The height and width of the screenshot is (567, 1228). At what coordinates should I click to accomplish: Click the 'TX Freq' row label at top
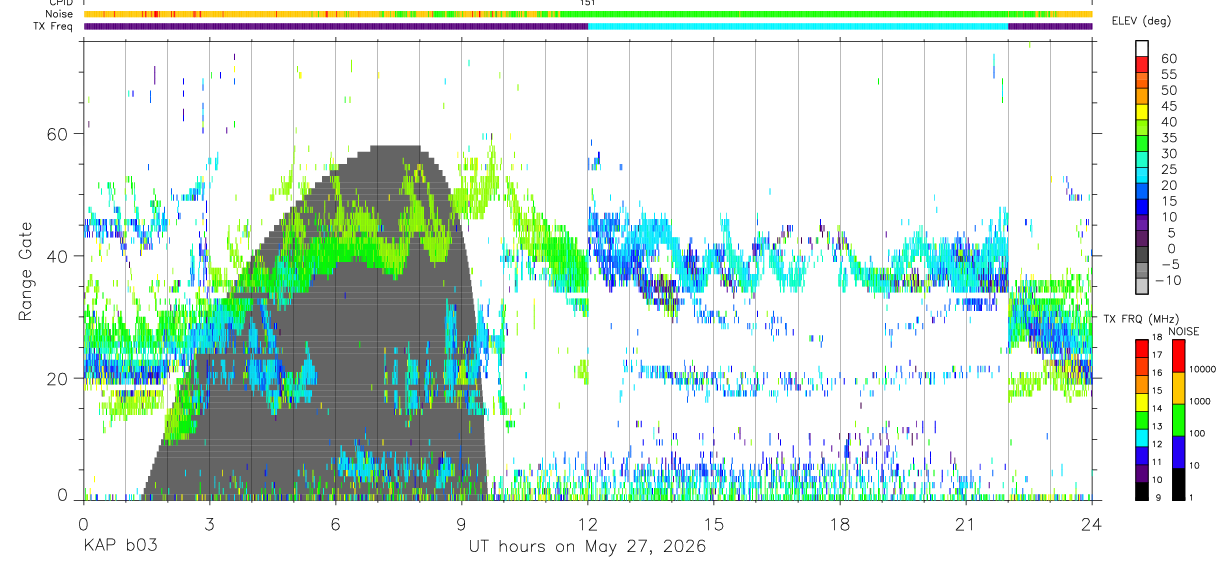tap(54, 26)
